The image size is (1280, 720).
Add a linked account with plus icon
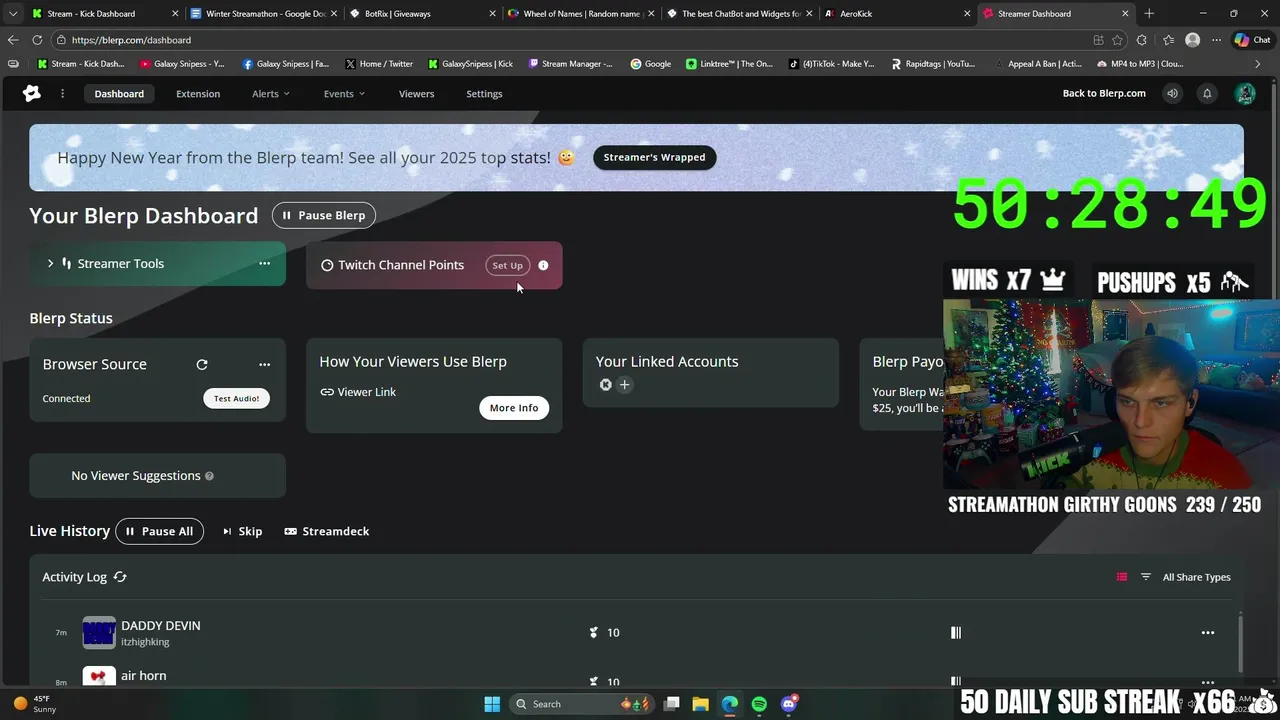coord(624,384)
